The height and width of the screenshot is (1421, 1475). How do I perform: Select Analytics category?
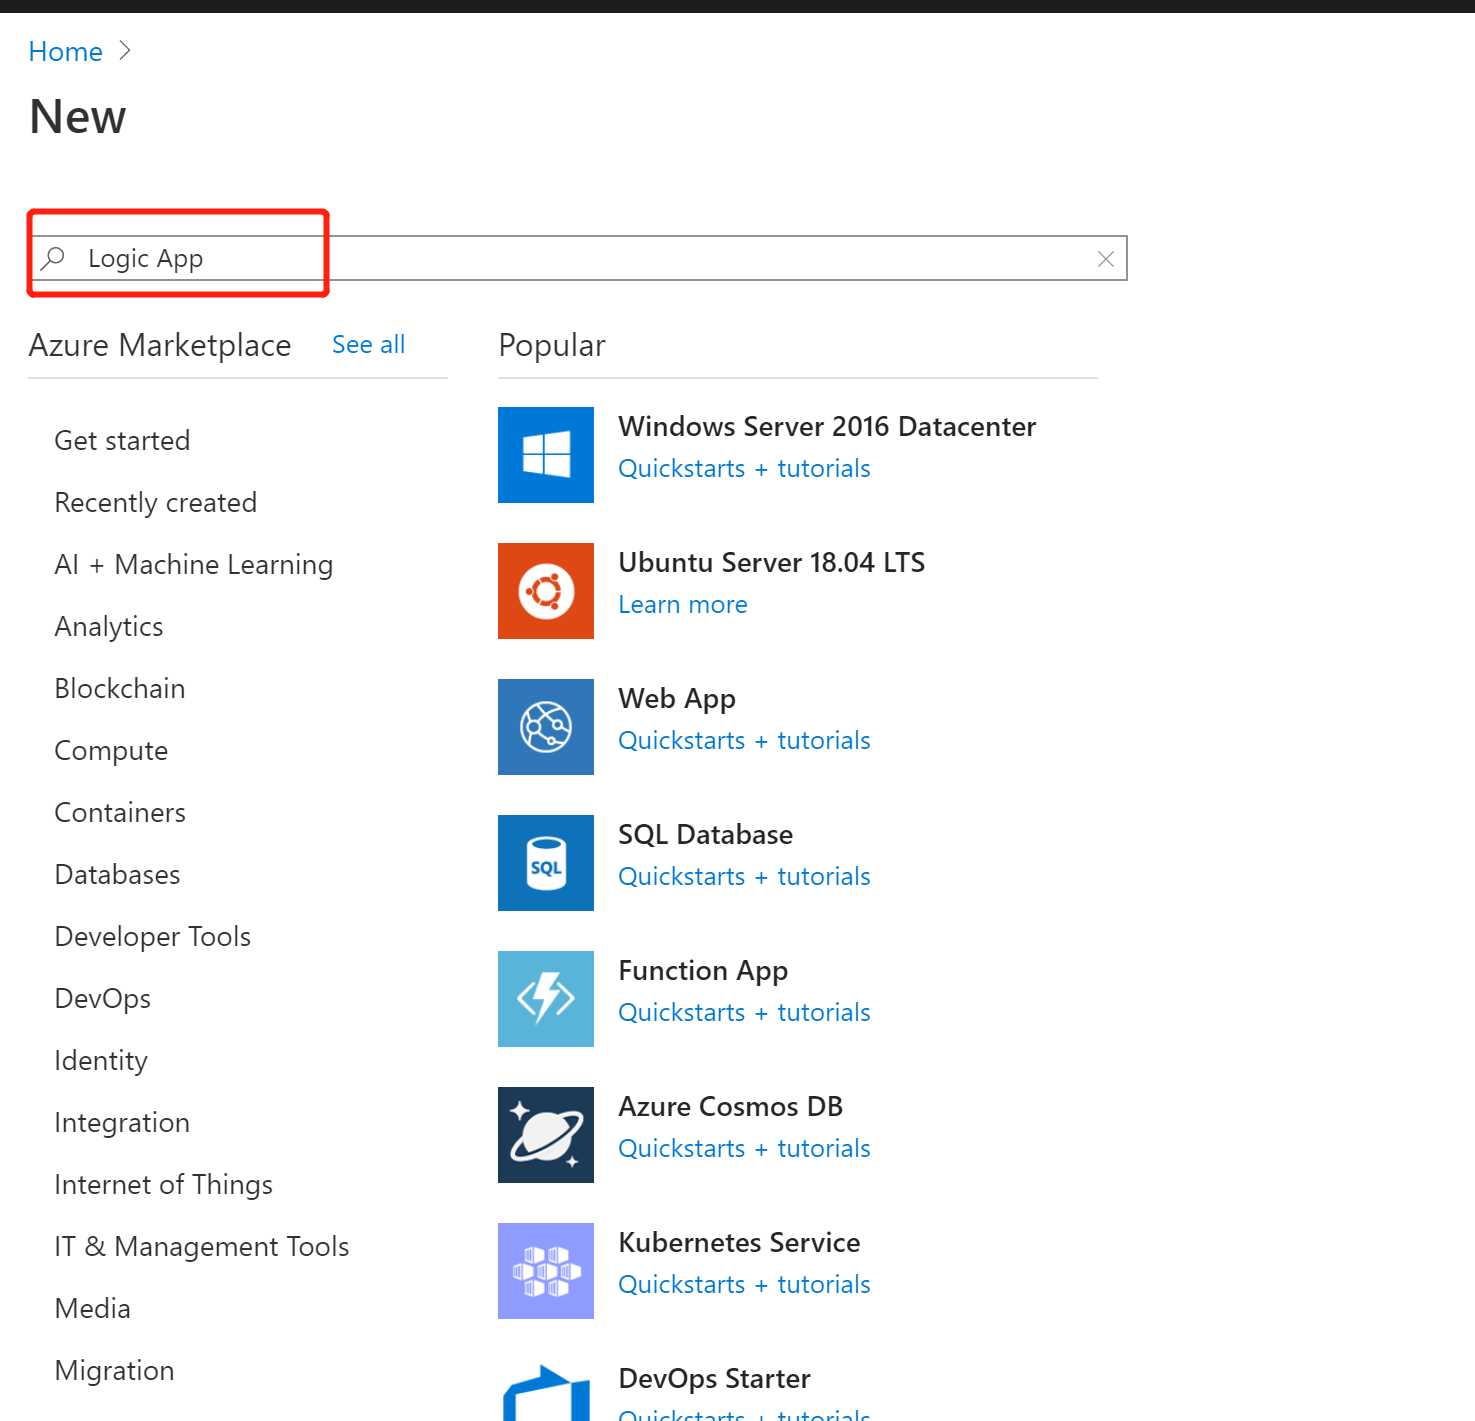109,627
